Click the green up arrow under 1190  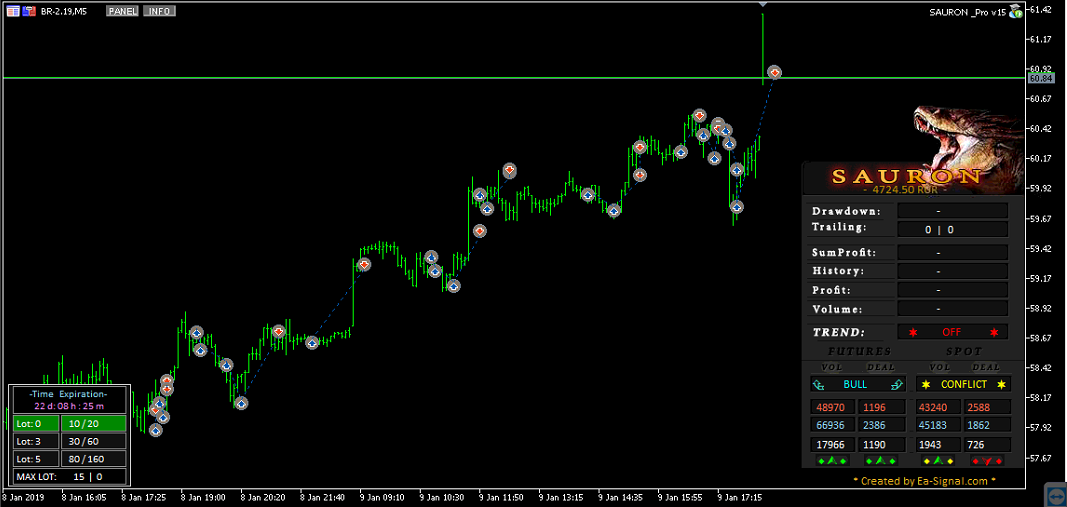pos(881,461)
